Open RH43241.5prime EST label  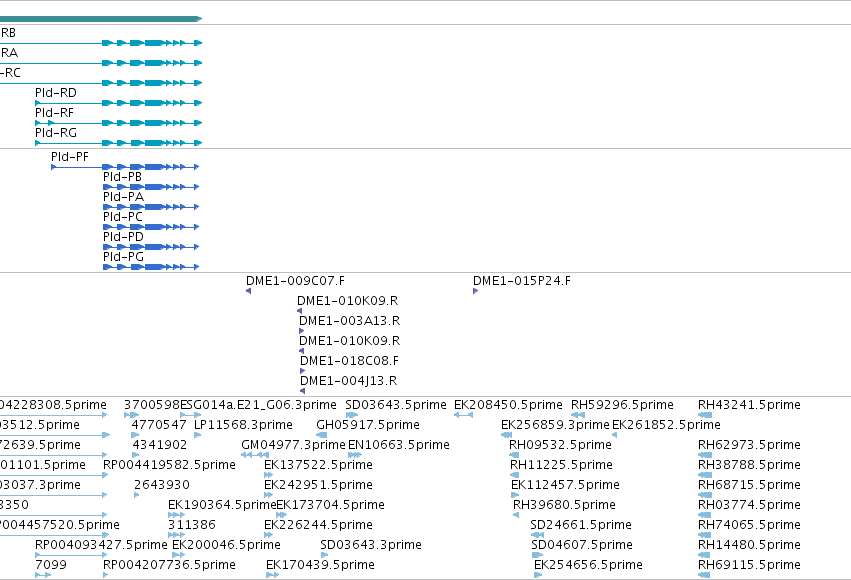750,405
